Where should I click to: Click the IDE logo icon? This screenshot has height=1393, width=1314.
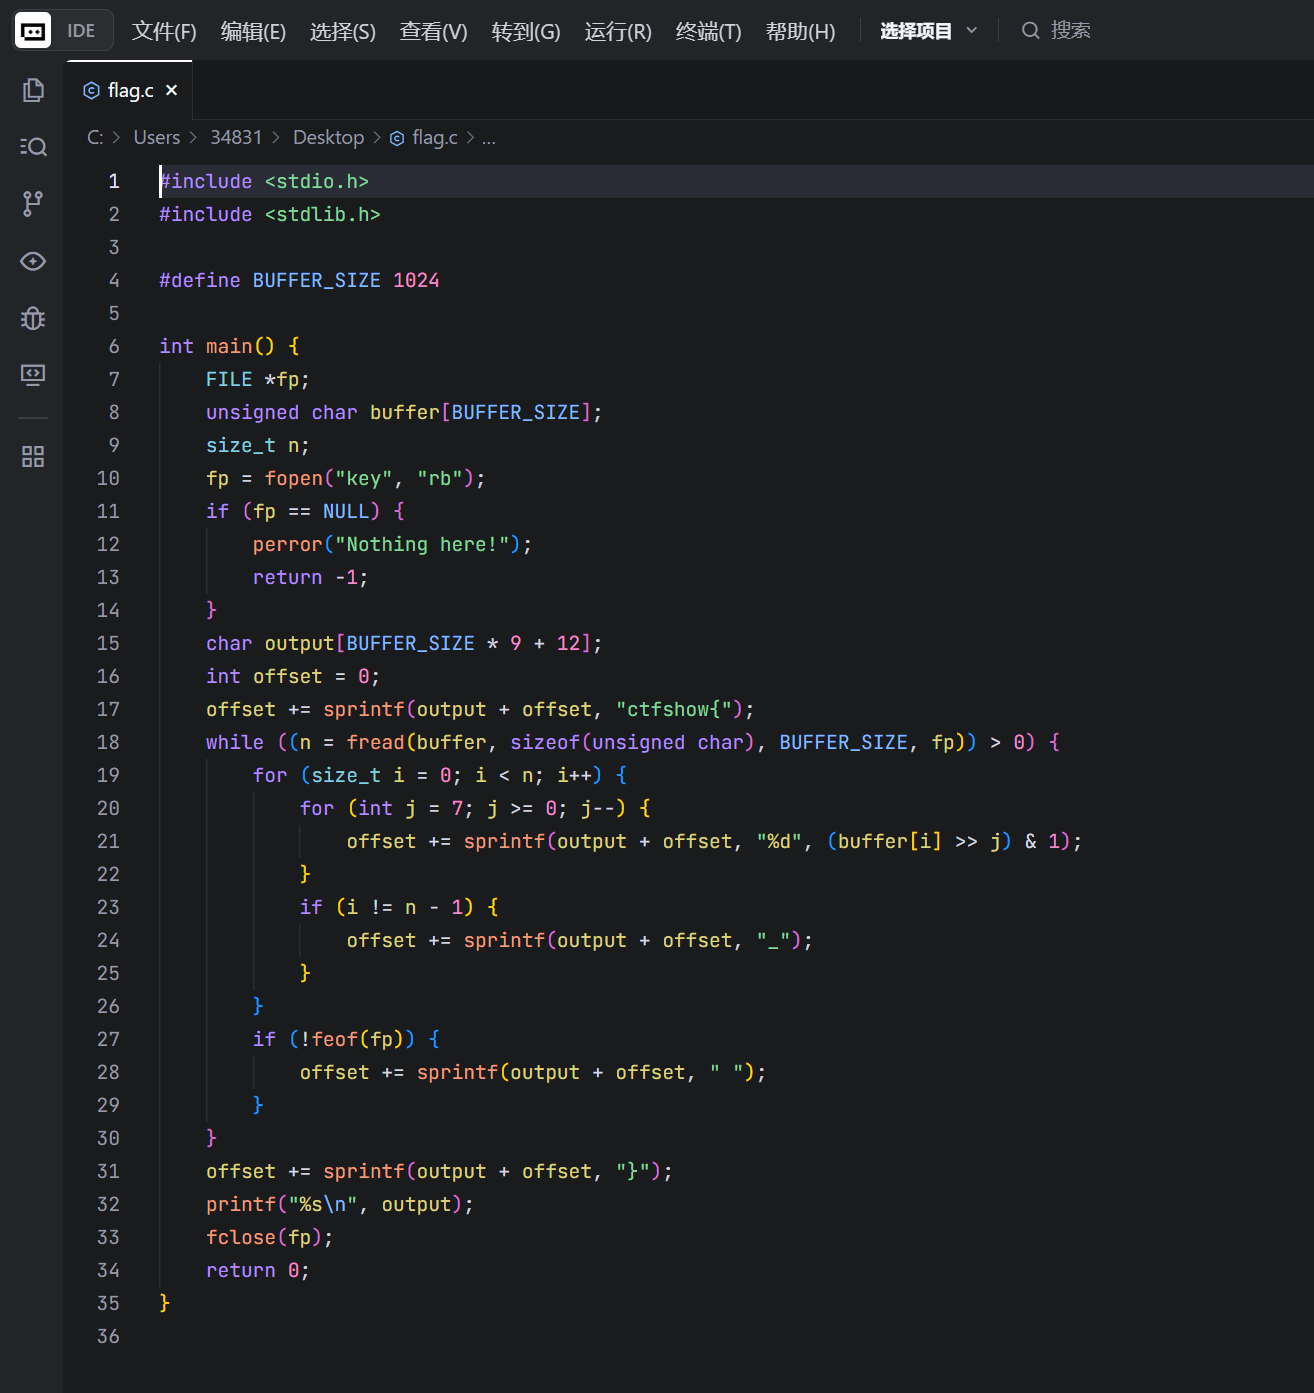[x=33, y=31]
